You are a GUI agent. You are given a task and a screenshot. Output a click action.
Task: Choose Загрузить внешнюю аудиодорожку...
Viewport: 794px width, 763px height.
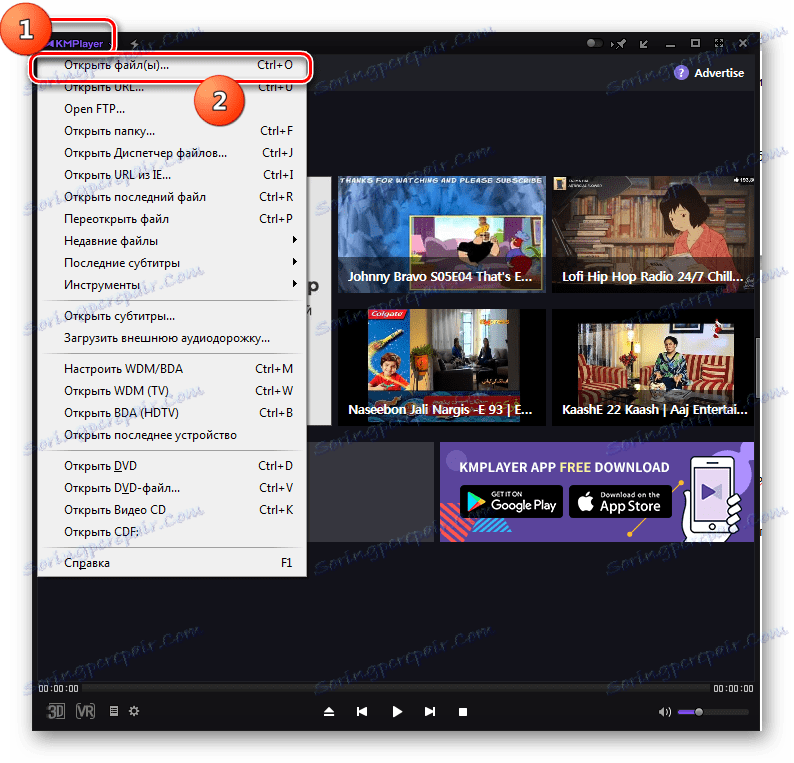pos(172,338)
